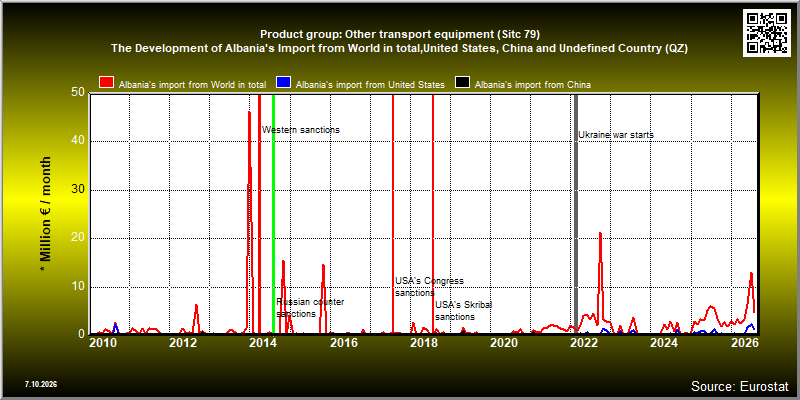Click the x-axis label 2014
800x400 pixels.
pyautogui.click(x=263, y=343)
